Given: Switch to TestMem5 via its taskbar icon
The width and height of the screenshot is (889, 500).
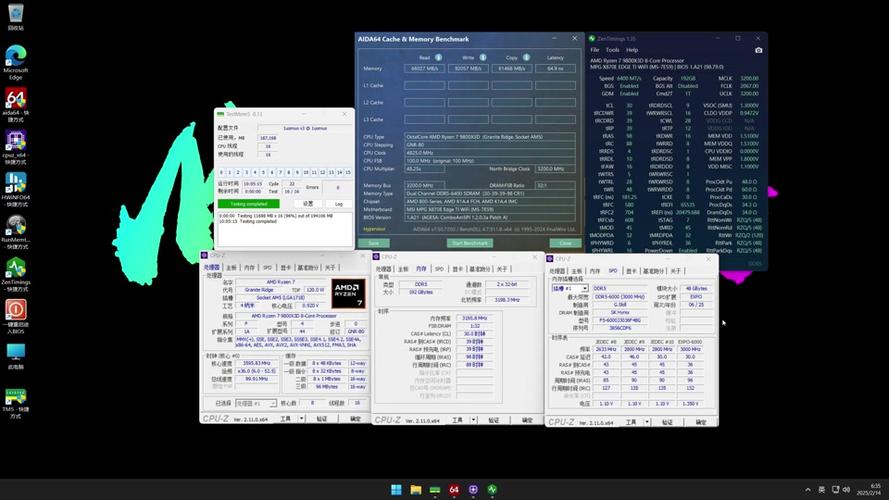Looking at the screenshot, I should tap(435, 489).
